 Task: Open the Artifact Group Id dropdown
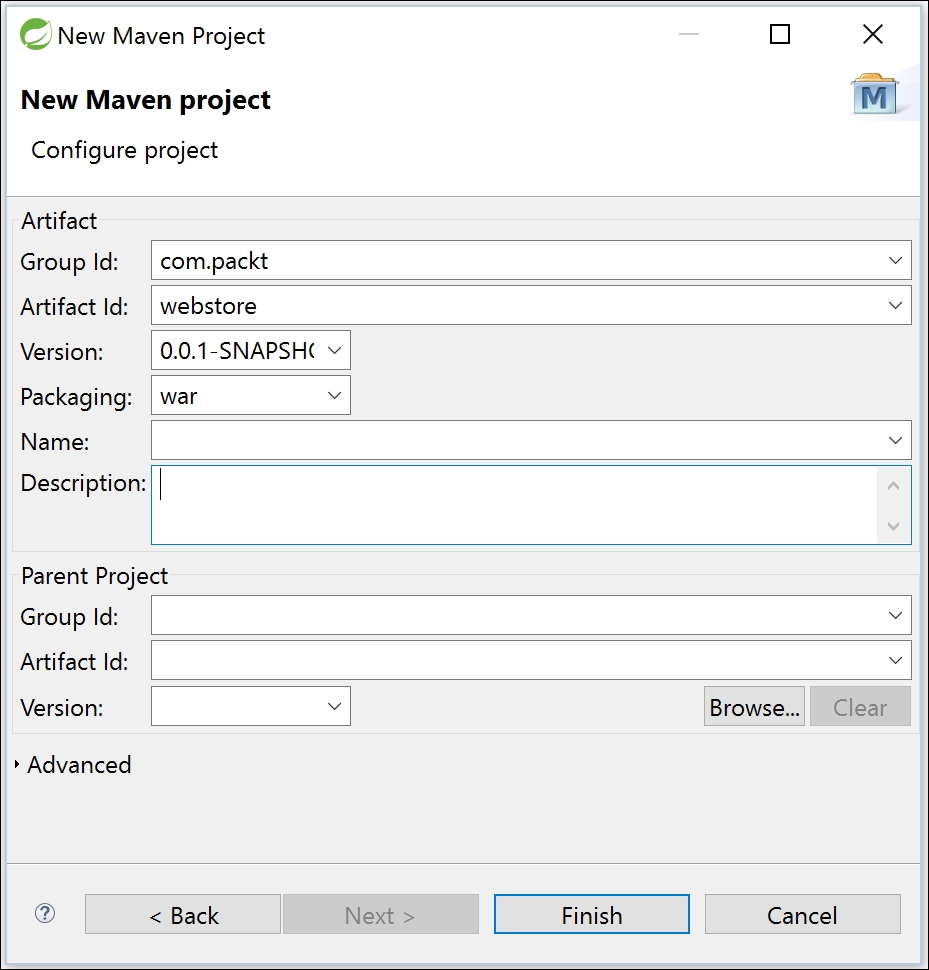(x=894, y=261)
